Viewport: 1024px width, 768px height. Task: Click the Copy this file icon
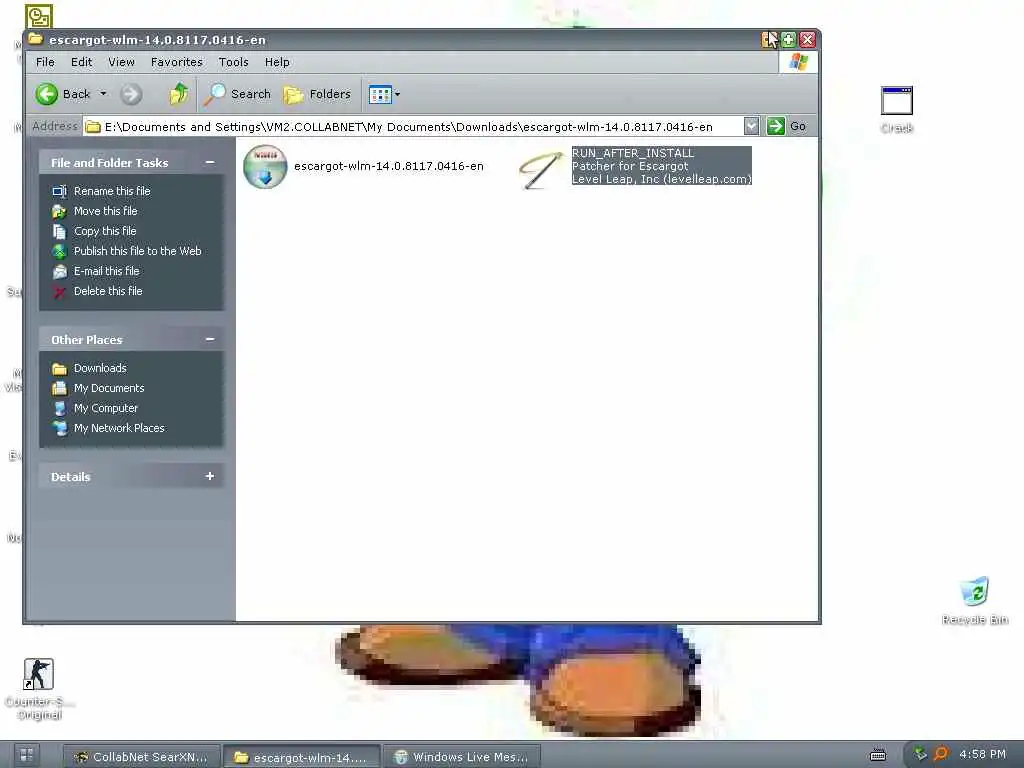pyautogui.click(x=59, y=231)
